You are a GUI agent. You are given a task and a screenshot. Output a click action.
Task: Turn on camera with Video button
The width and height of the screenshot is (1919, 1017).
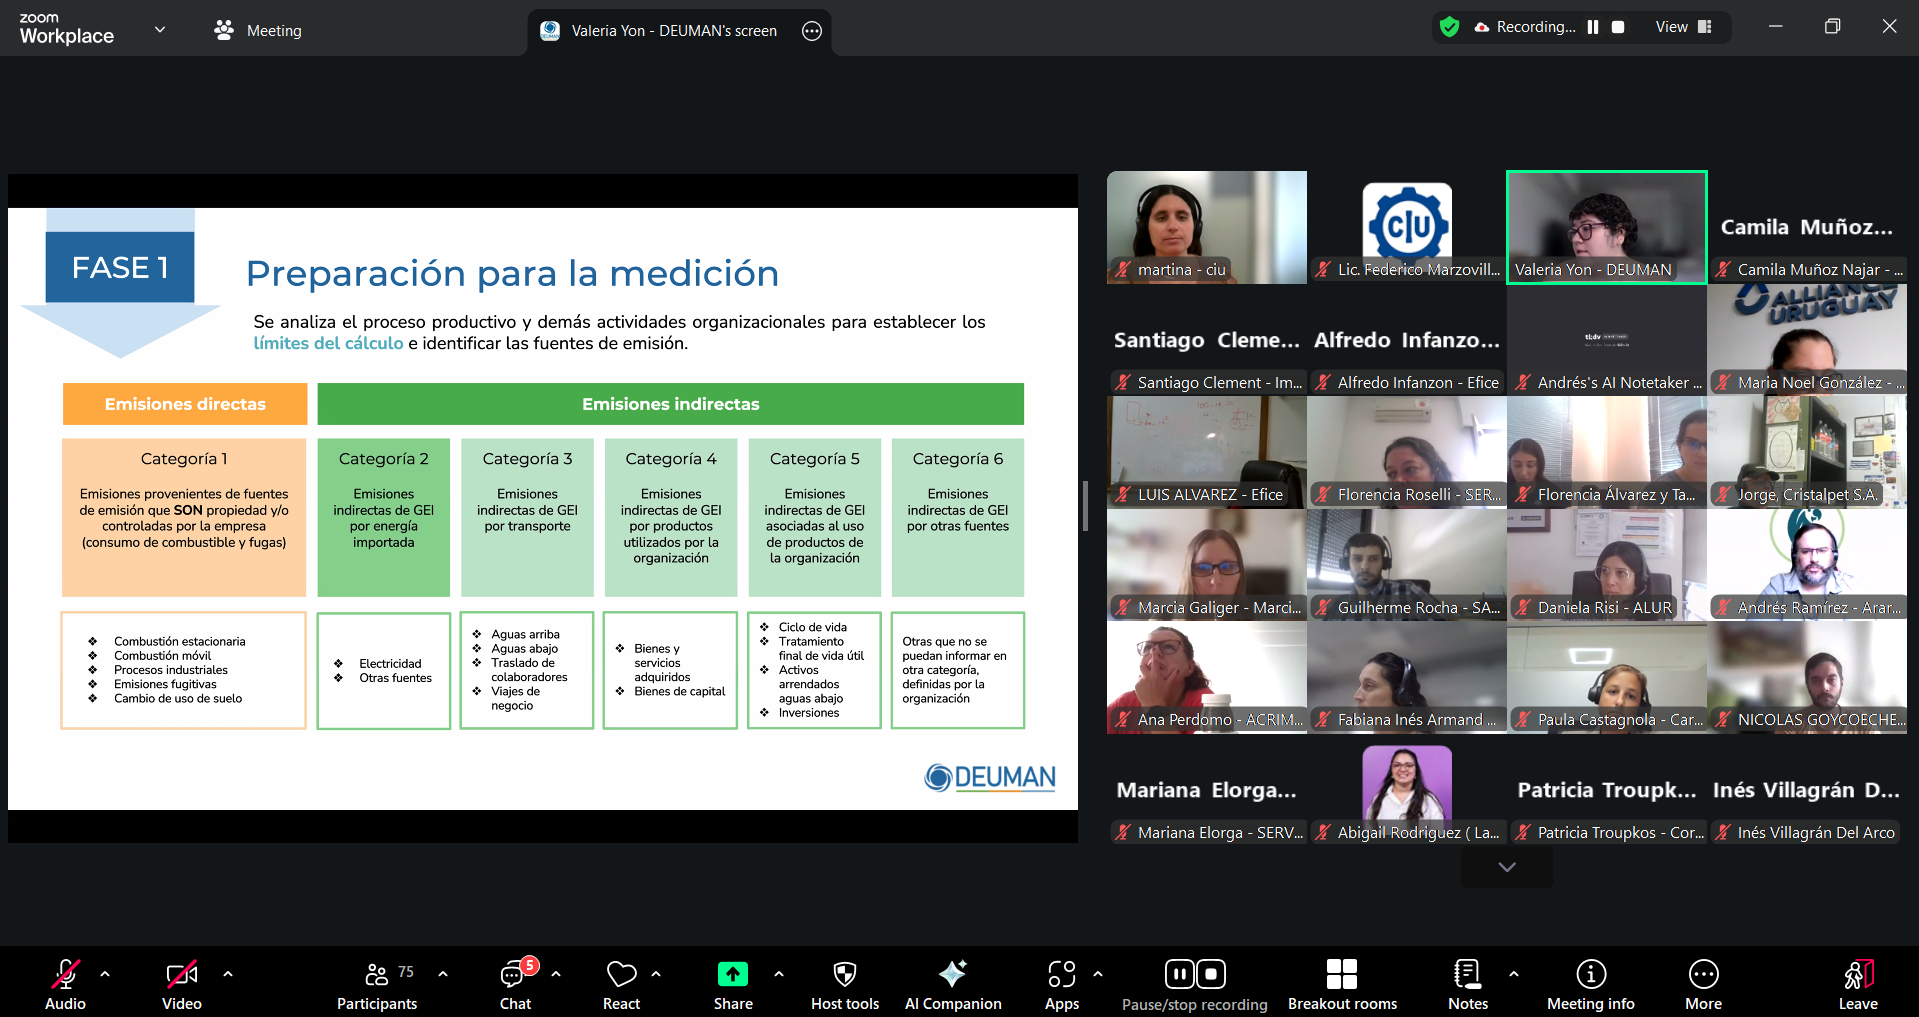coord(182,985)
